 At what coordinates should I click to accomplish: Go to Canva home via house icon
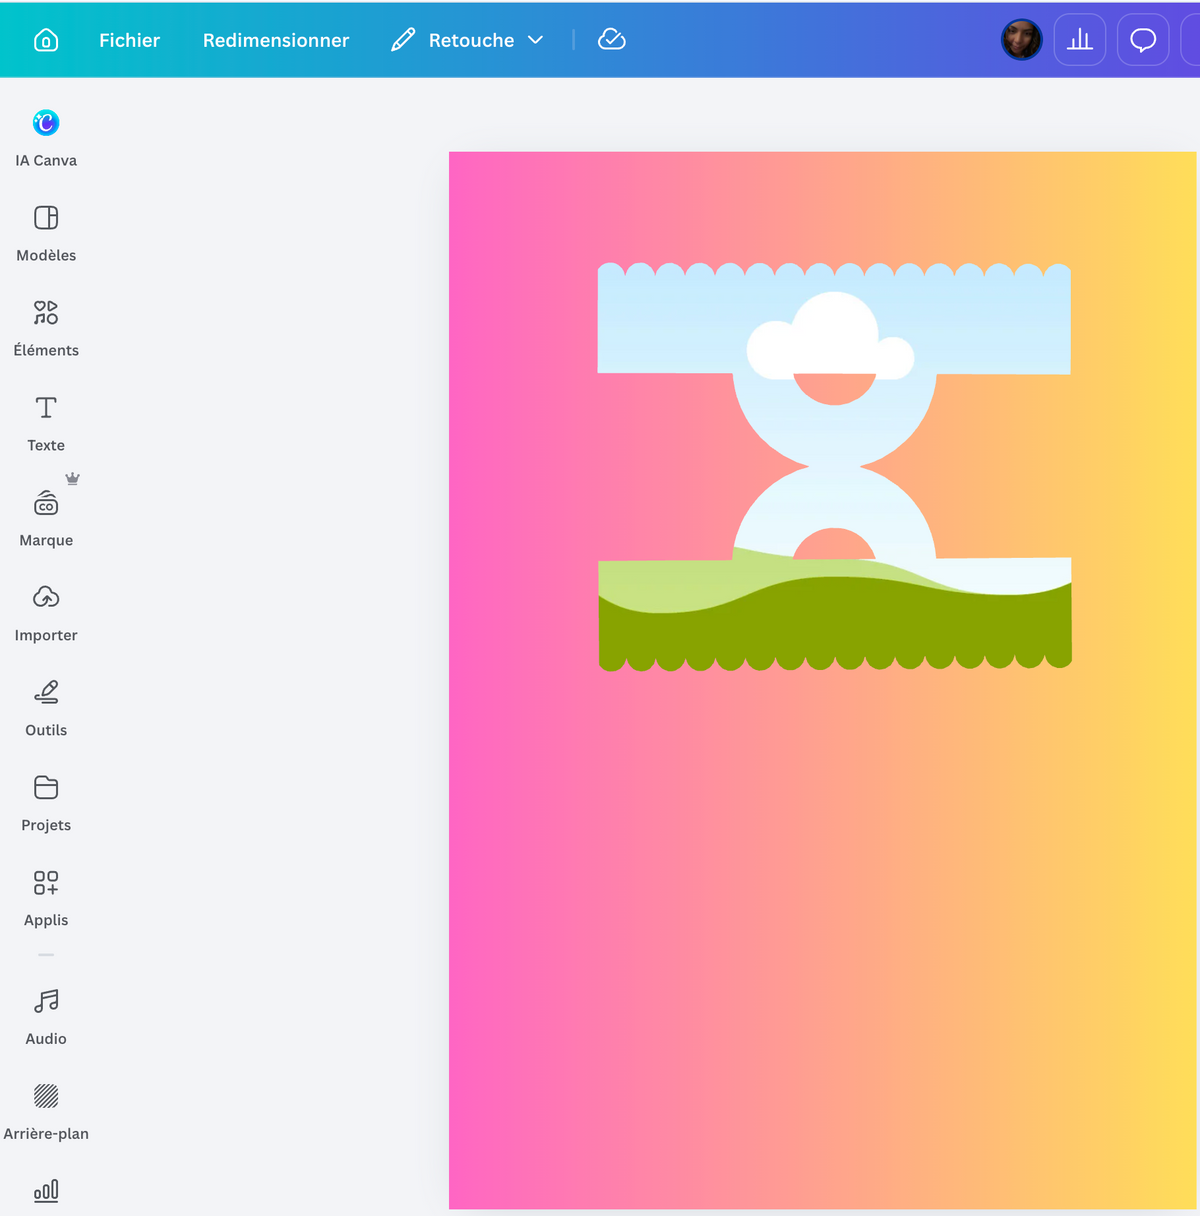click(46, 40)
